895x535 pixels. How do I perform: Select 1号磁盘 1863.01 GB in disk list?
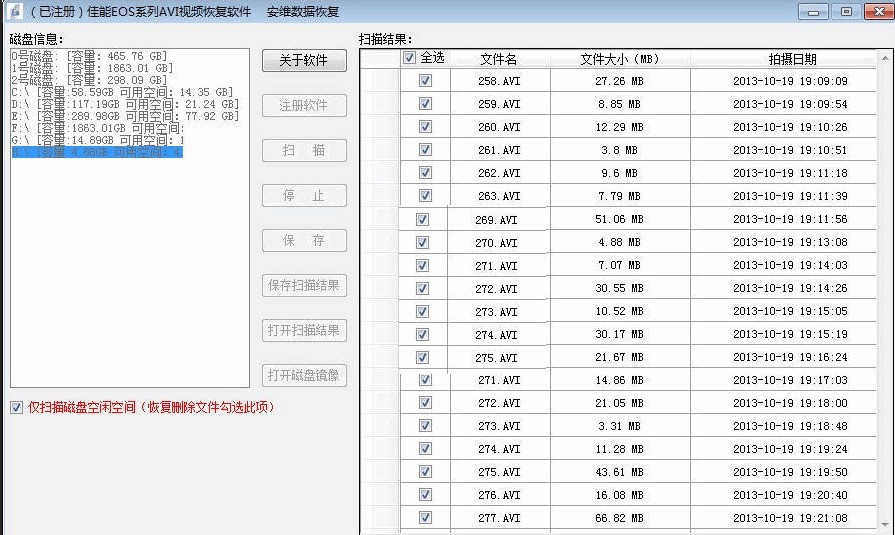pyautogui.click(x=92, y=68)
